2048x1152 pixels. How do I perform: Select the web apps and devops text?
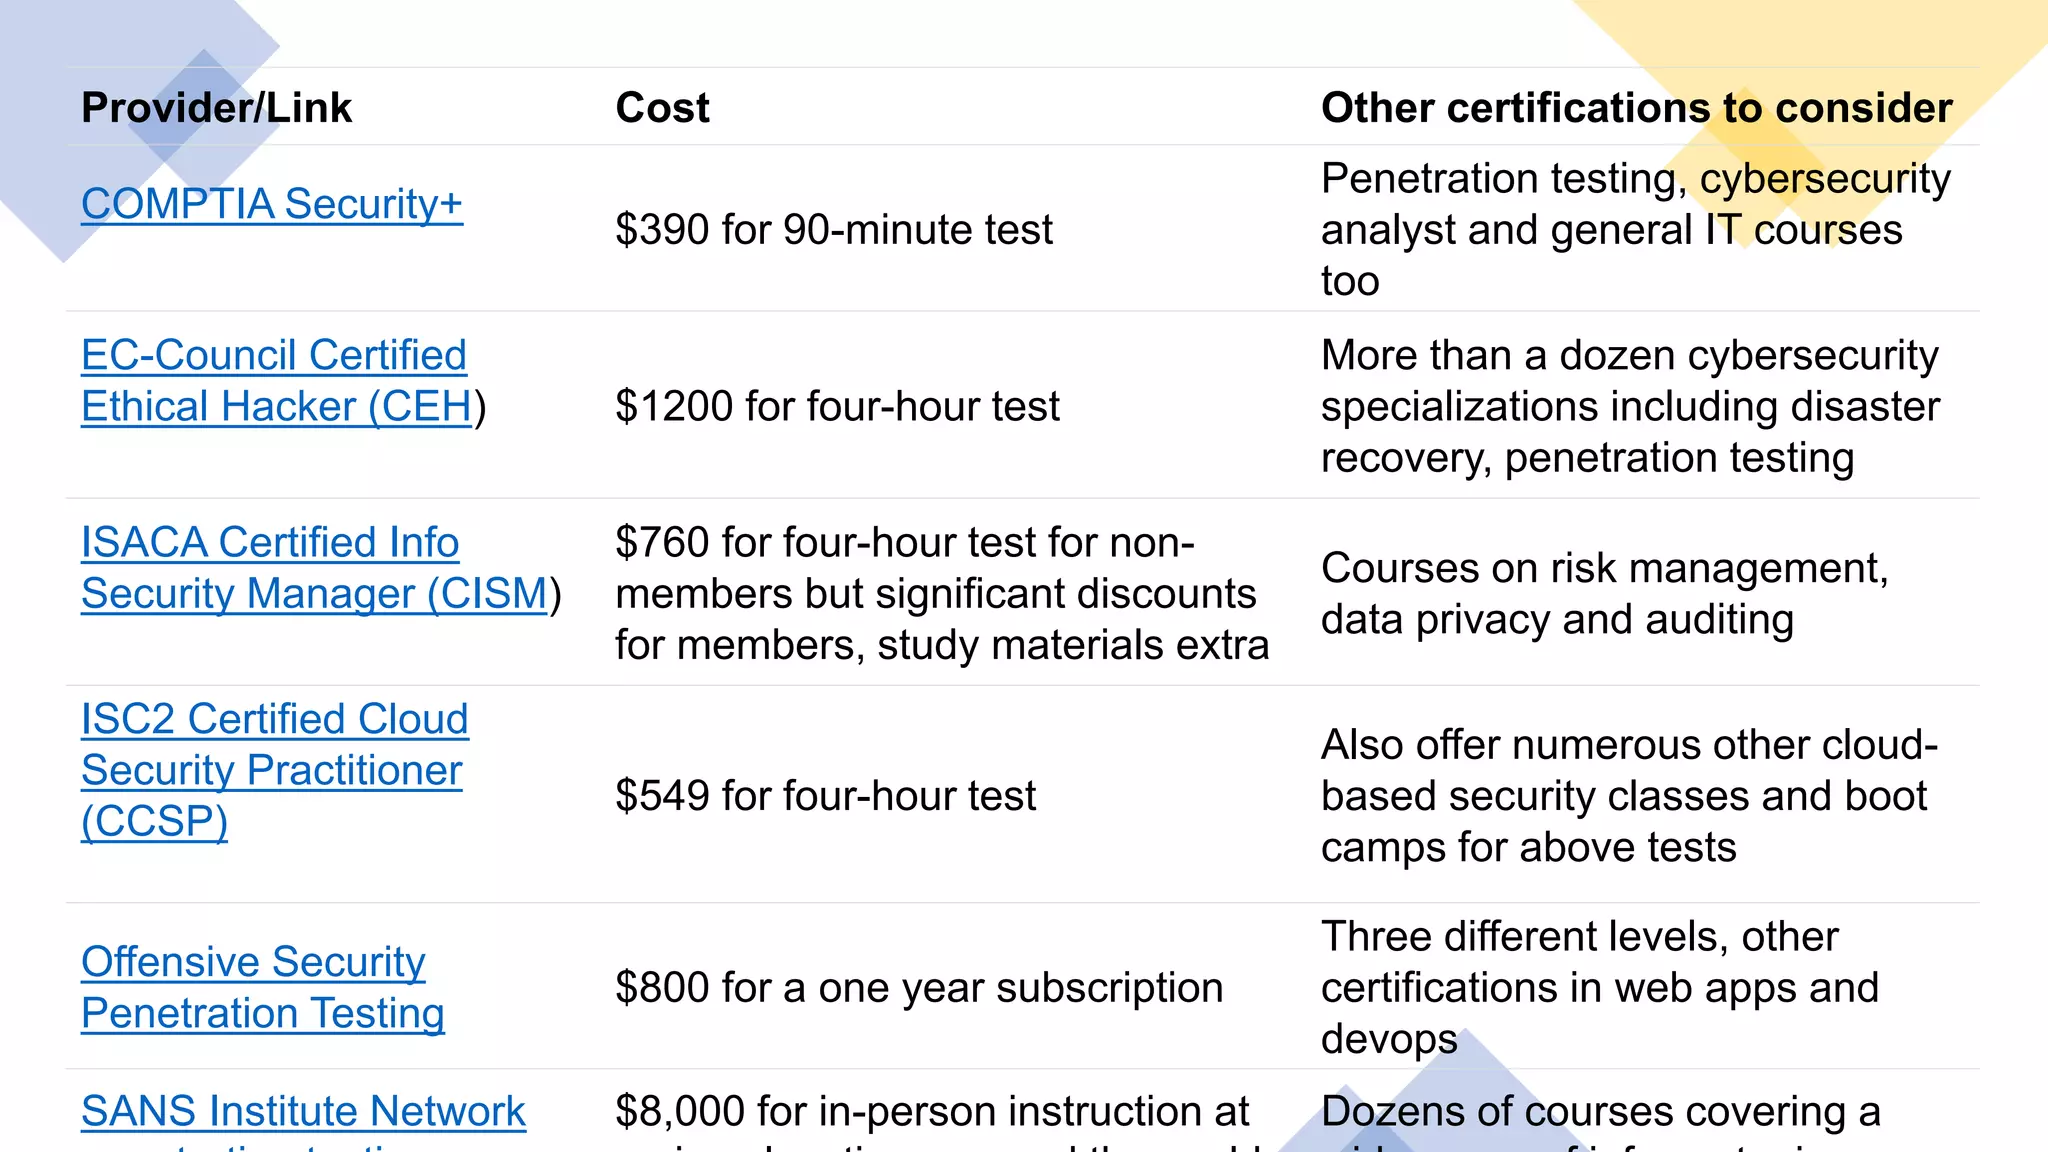1599,988
